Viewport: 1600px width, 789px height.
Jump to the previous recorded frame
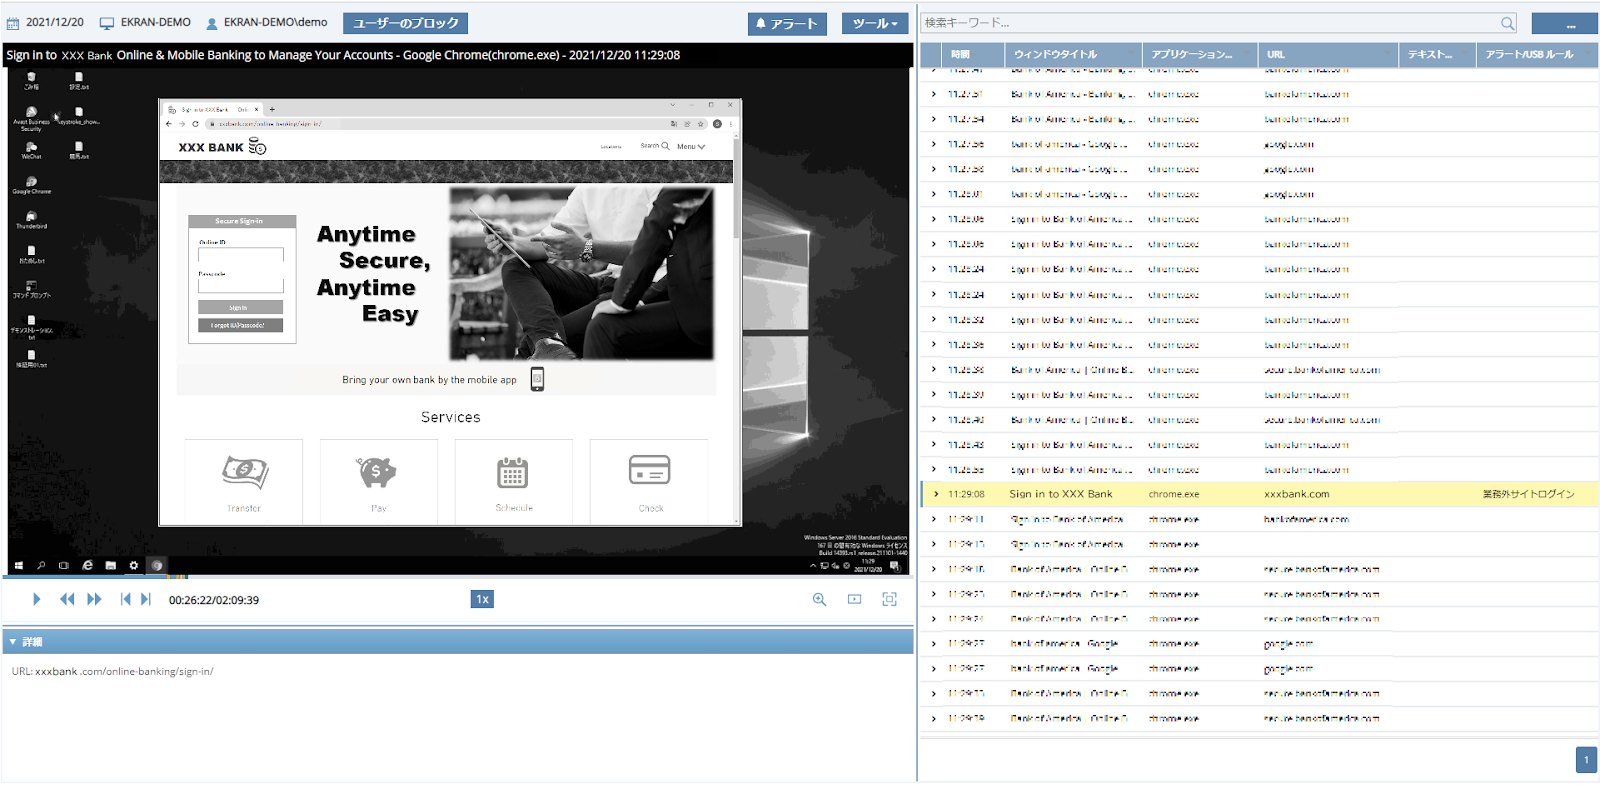click(x=125, y=599)
